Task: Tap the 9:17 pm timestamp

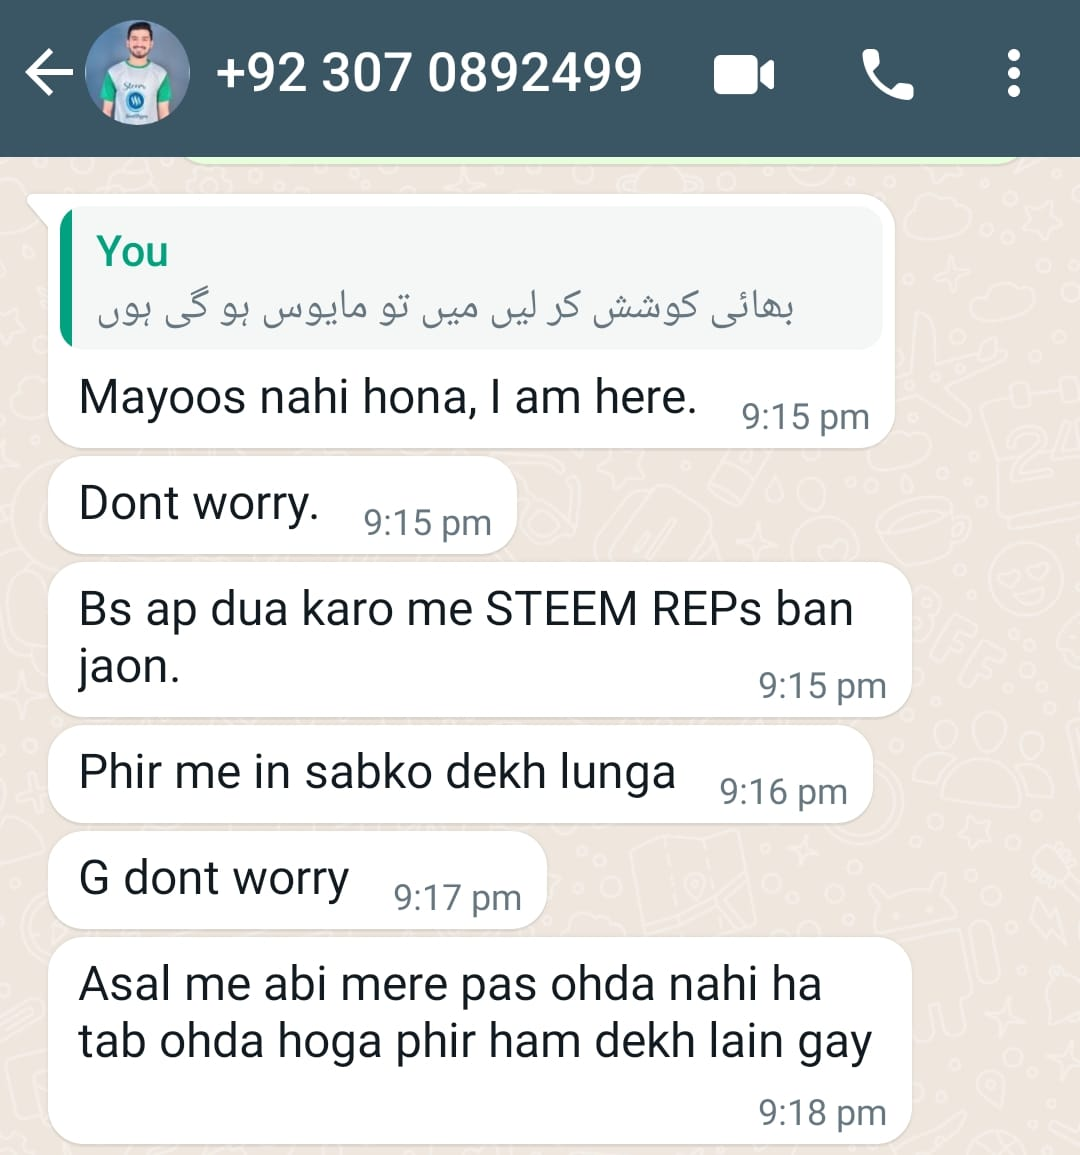Action: tap(457, 898)
